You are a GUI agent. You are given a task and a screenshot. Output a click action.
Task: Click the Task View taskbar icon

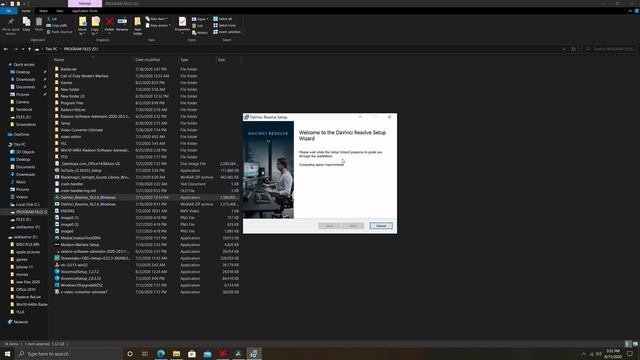[x=145, y=354]
